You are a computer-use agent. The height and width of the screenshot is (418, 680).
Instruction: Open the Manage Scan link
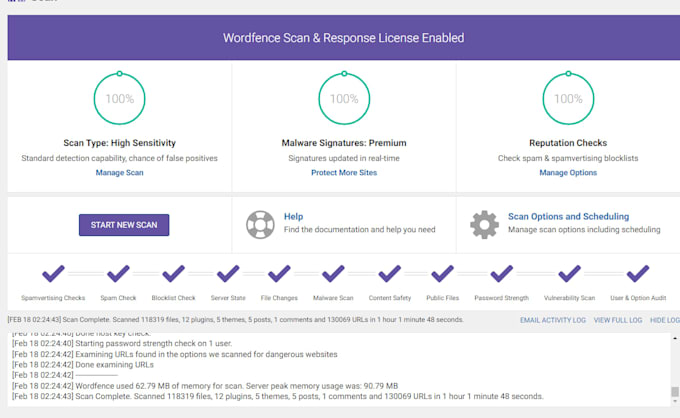click(120, 173)
